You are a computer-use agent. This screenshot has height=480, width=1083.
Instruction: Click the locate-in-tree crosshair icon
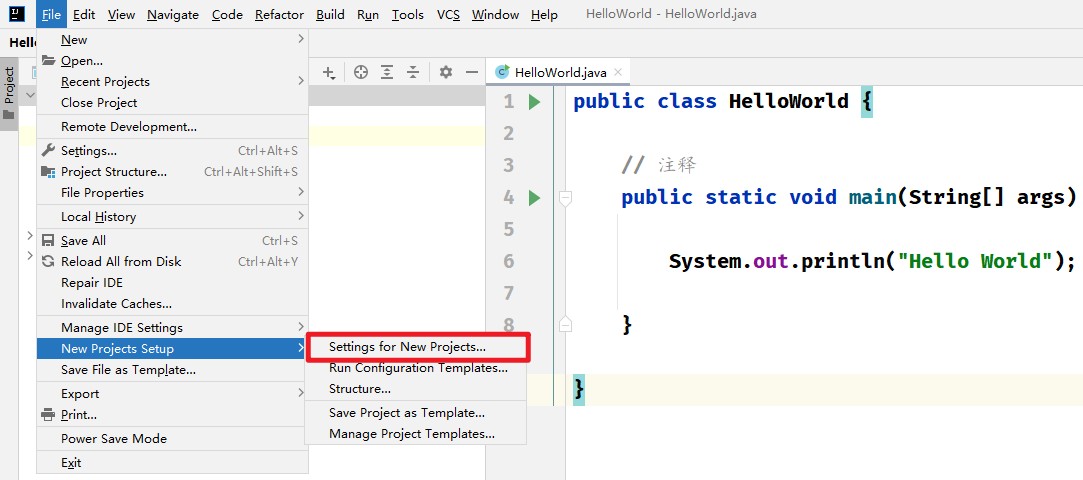tap(361, 72)
